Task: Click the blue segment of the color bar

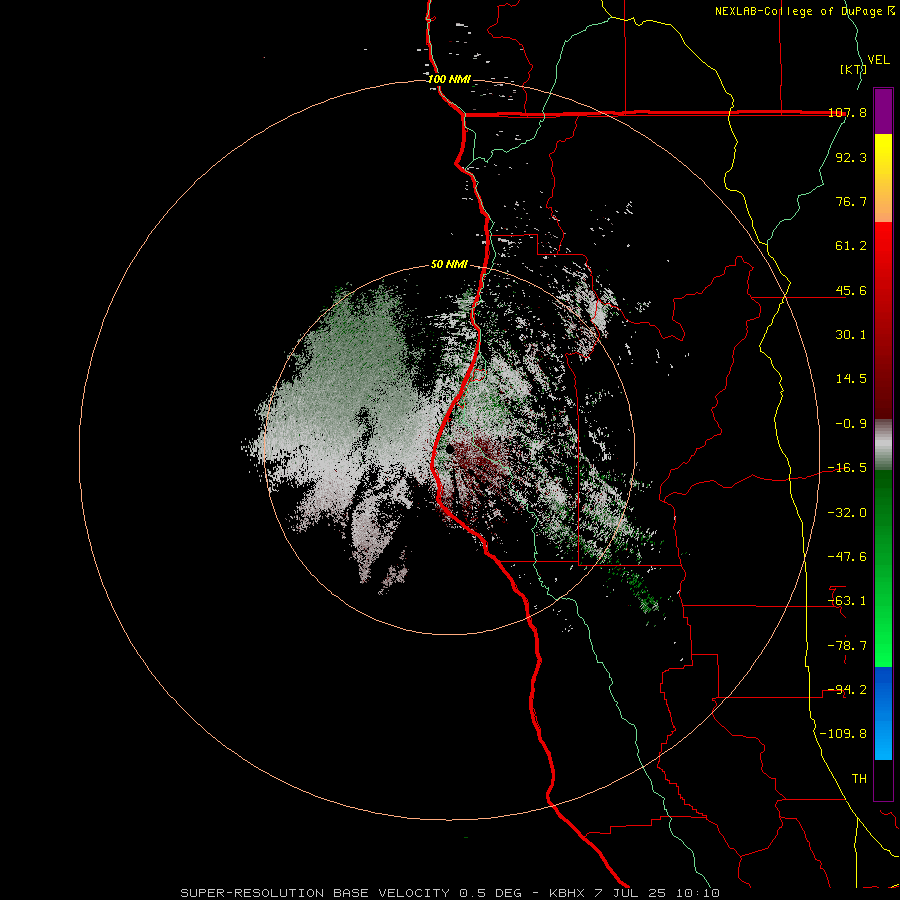Action: [883, 713]
